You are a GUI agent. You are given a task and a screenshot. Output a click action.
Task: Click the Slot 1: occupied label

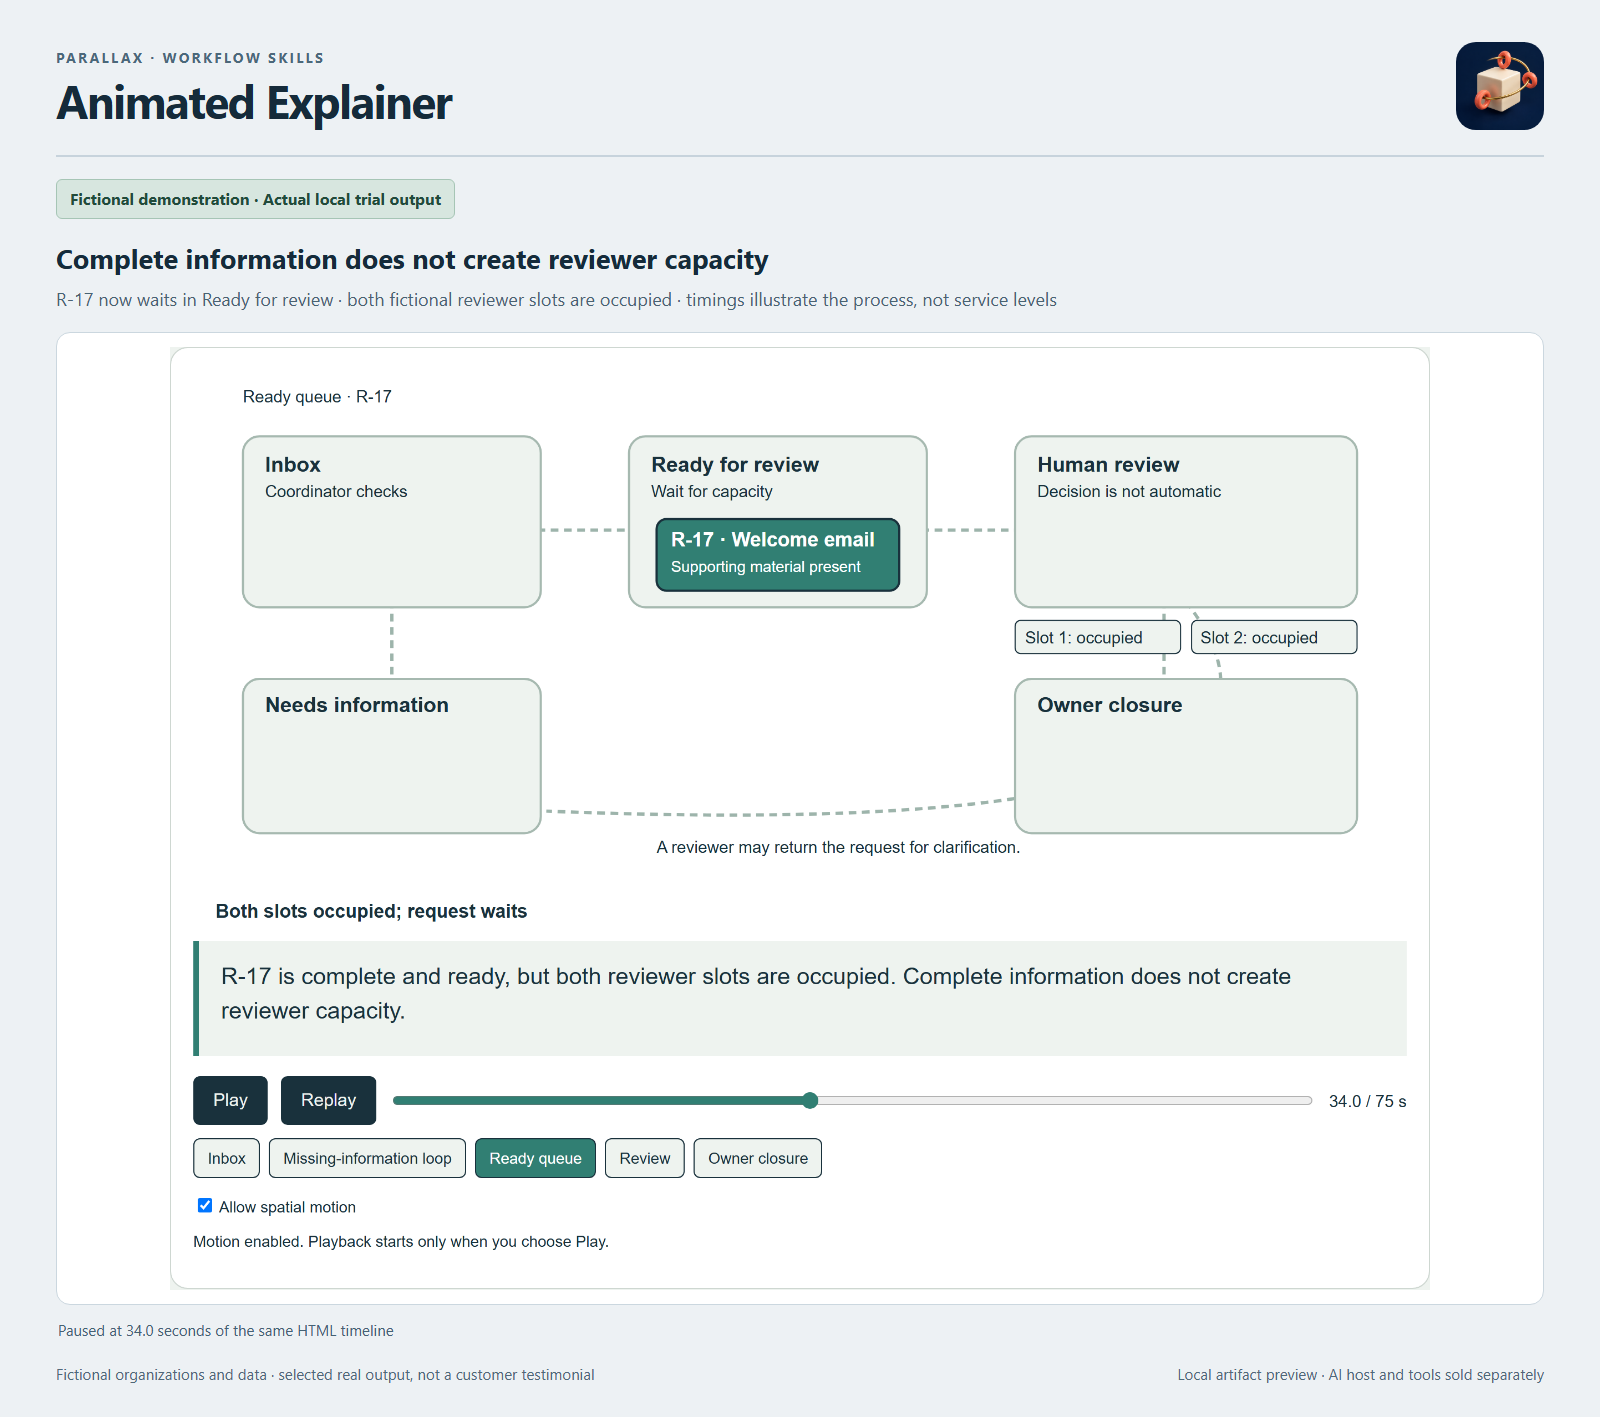[x=1098, y=637]
